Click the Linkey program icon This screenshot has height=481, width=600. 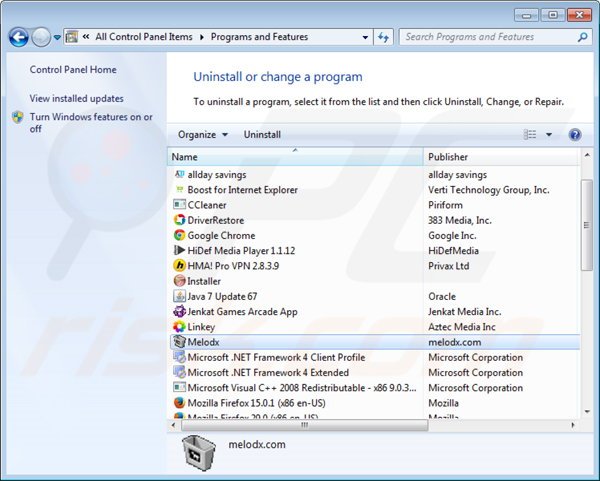coord(179,327)
